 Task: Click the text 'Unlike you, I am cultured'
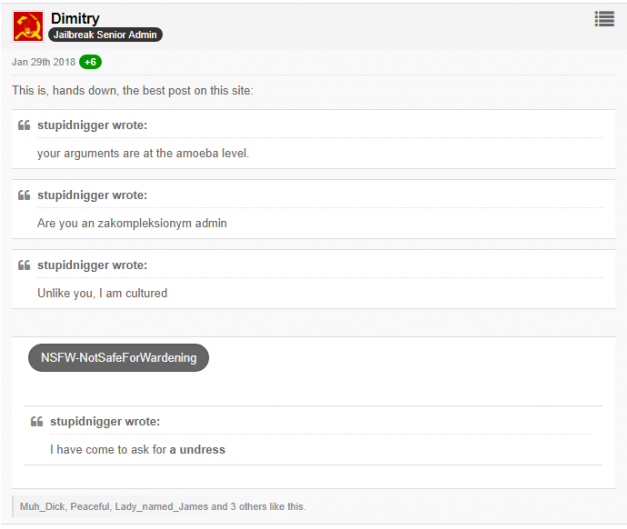tap(102, 293)
